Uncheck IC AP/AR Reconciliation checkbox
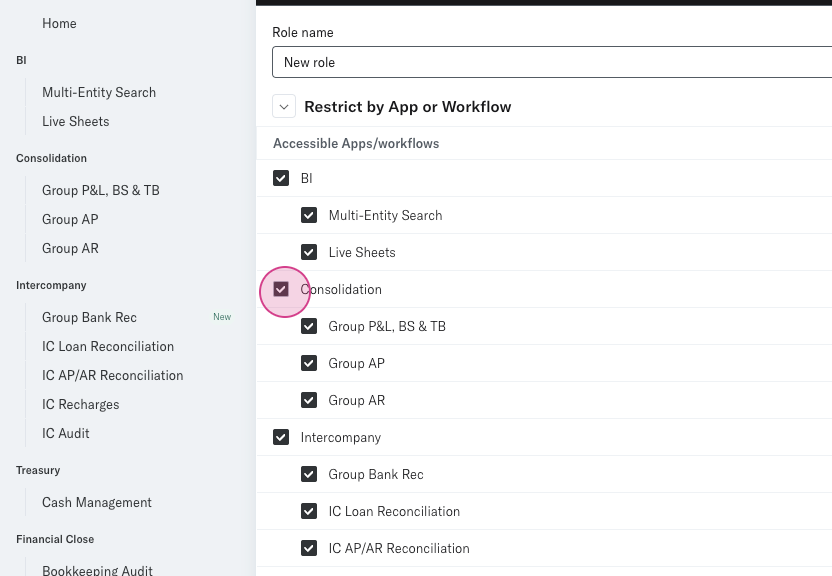 point(309,548)
